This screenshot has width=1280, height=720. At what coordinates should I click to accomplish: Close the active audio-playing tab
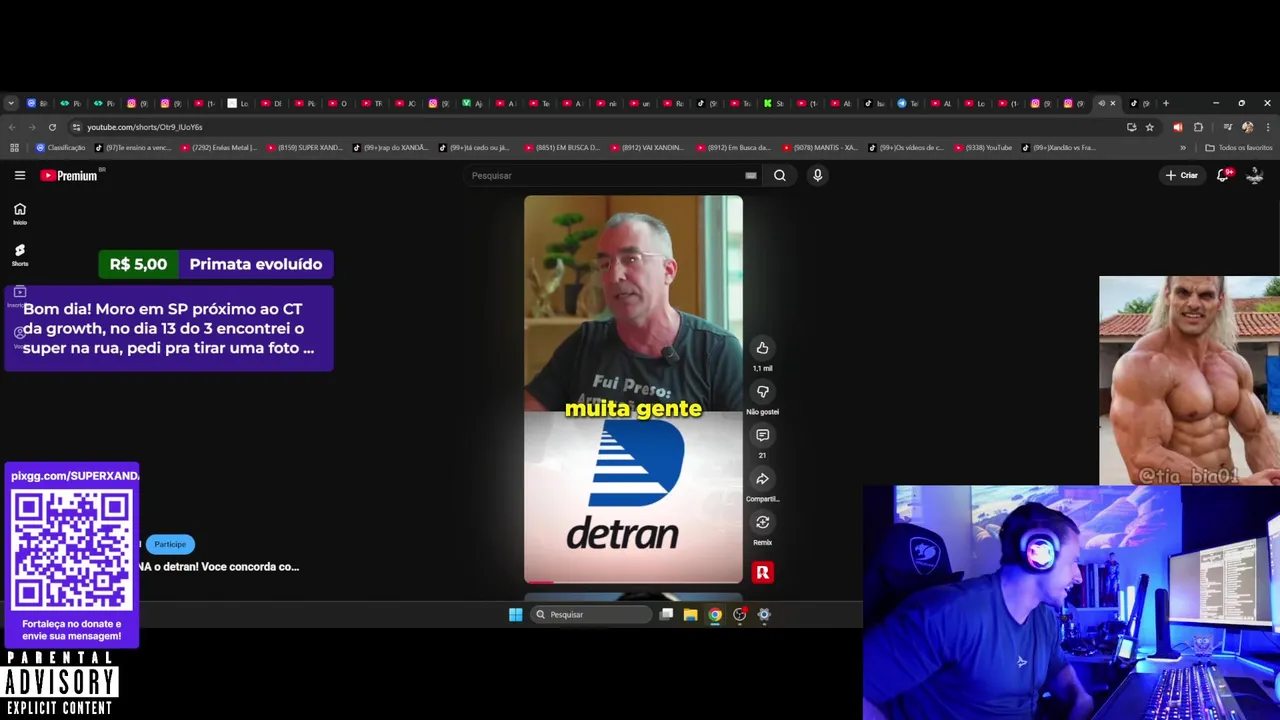(x=1112, y=103)
